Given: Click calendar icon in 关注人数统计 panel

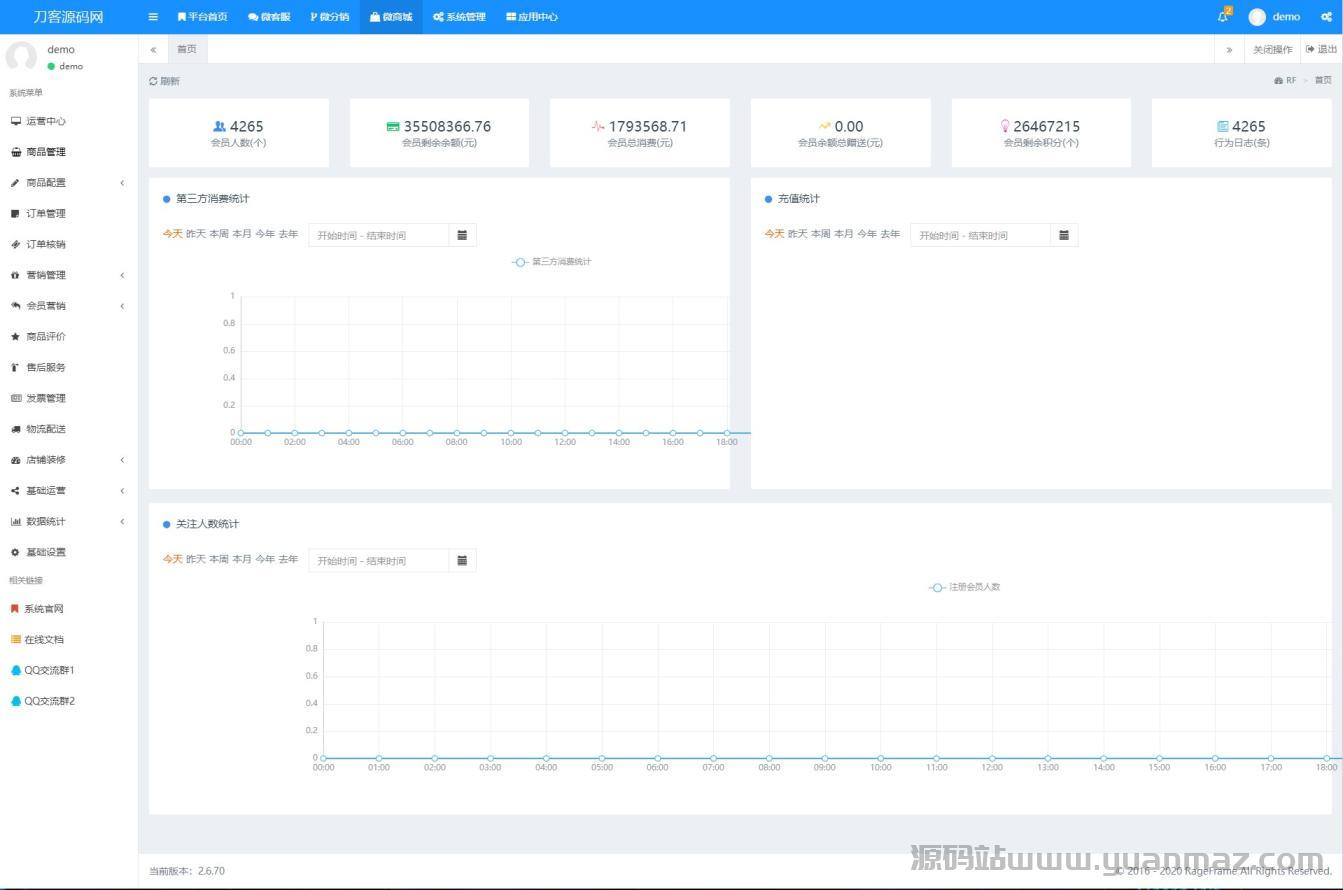Looking at the screenshot, I should coord(462,560).
